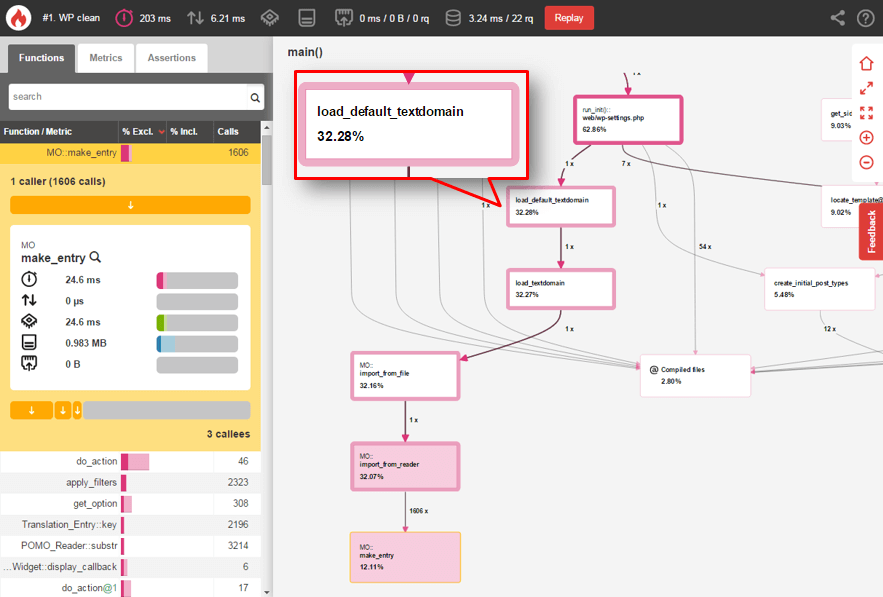Switch to the Functions tab
This screenshot has height=597, width=883.
point(41,58)
